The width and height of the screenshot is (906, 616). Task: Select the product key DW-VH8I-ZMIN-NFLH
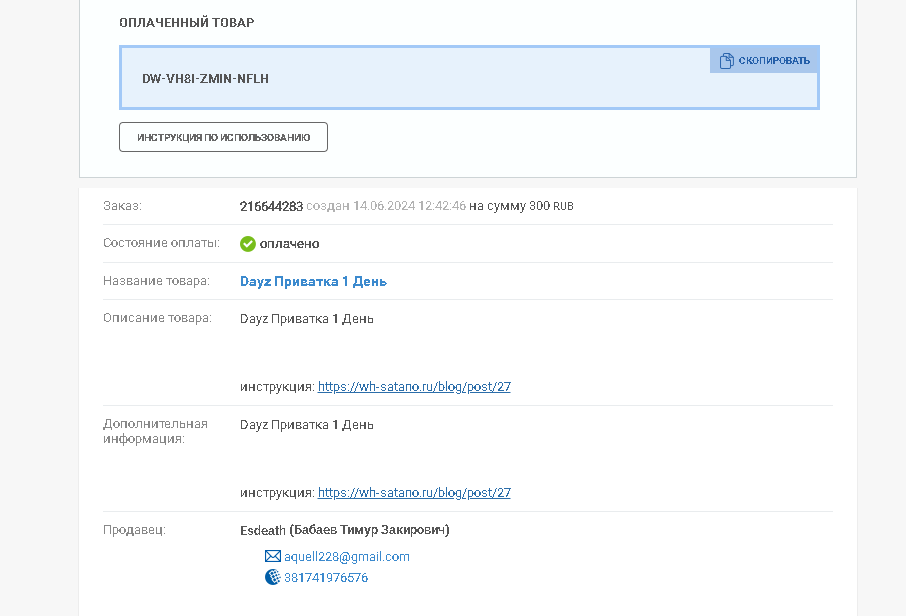205,78
